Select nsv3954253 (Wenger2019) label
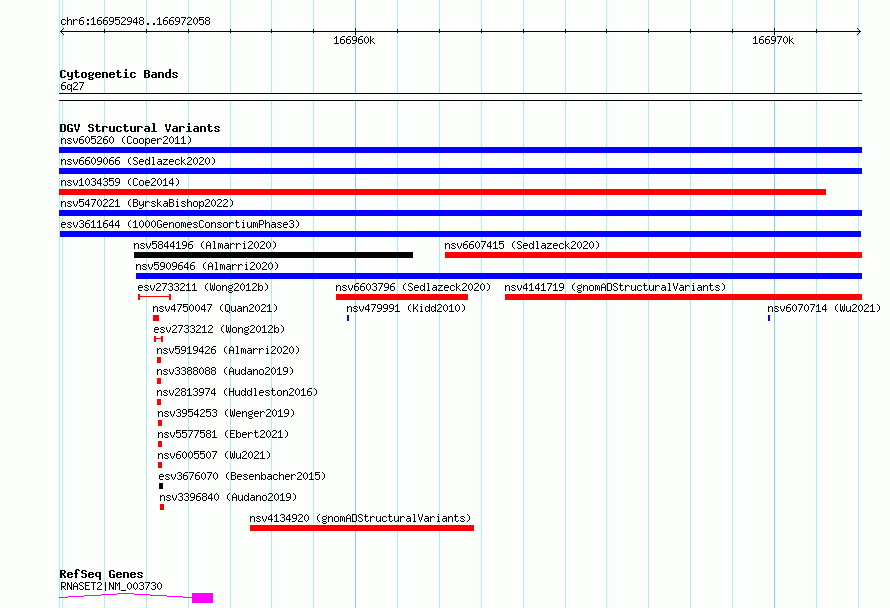This screenshot has width=890, height=608. [226, 413]
